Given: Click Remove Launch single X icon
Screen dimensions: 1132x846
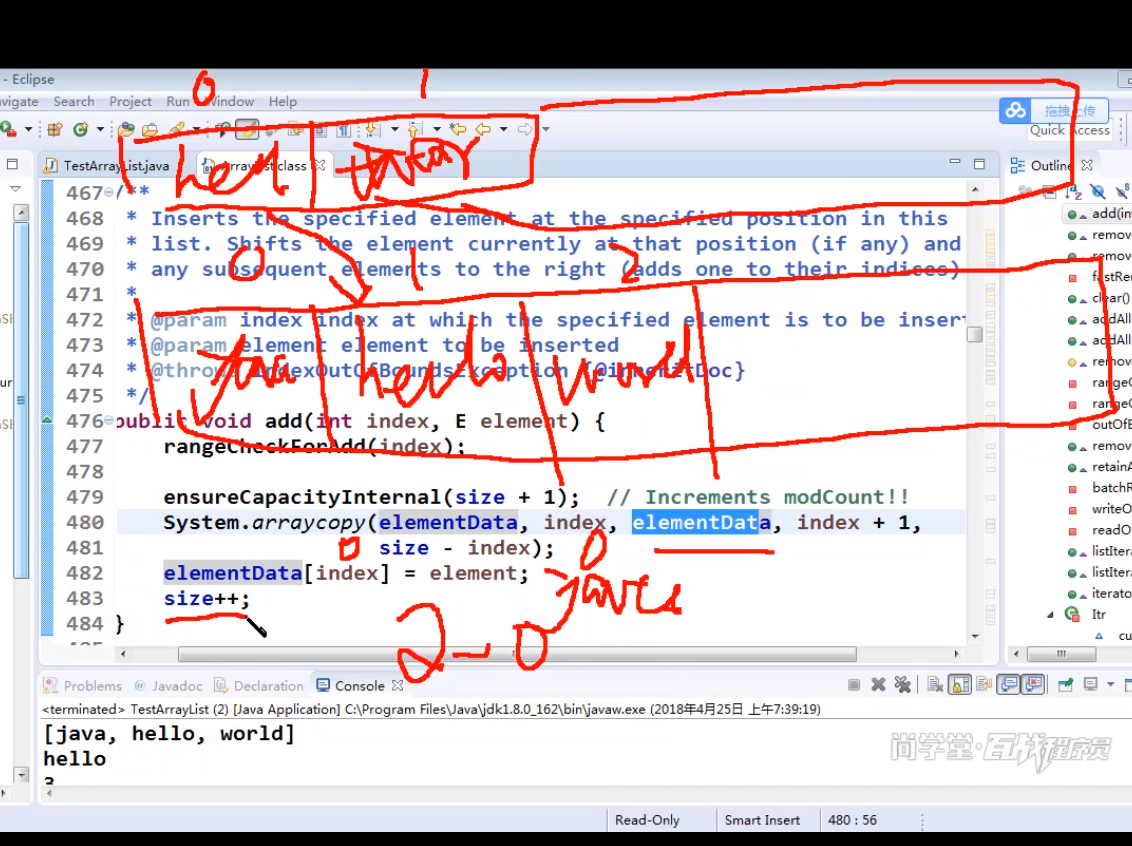Looking at the screenshot, I should click(878, 684).
